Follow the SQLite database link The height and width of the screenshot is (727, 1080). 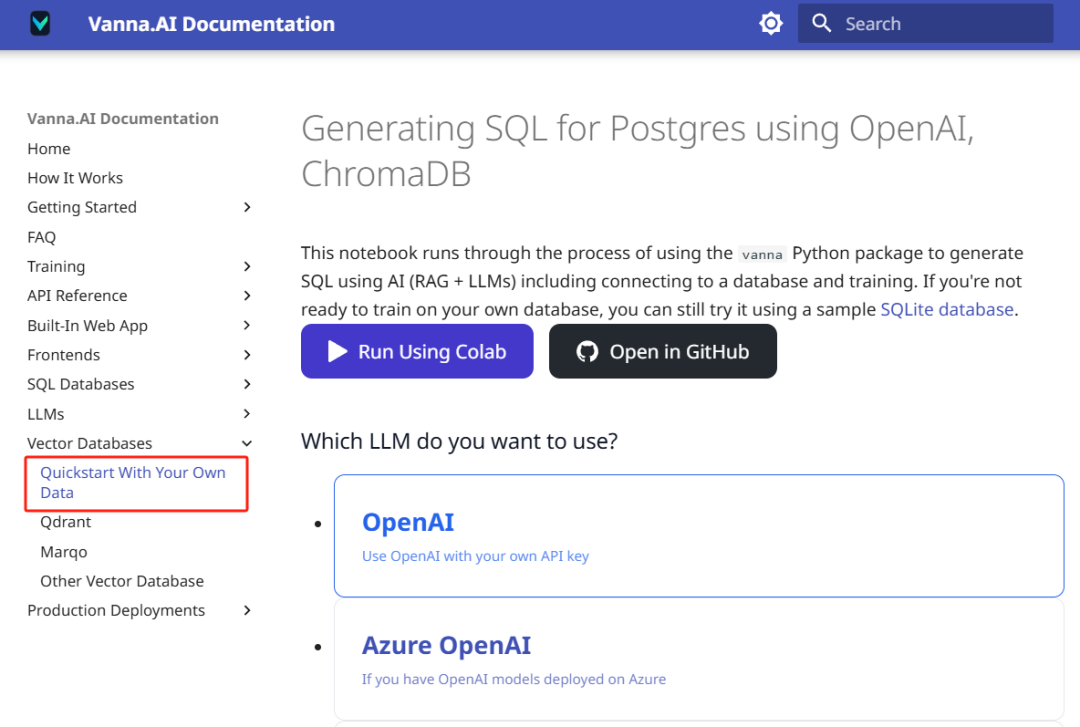947,309
